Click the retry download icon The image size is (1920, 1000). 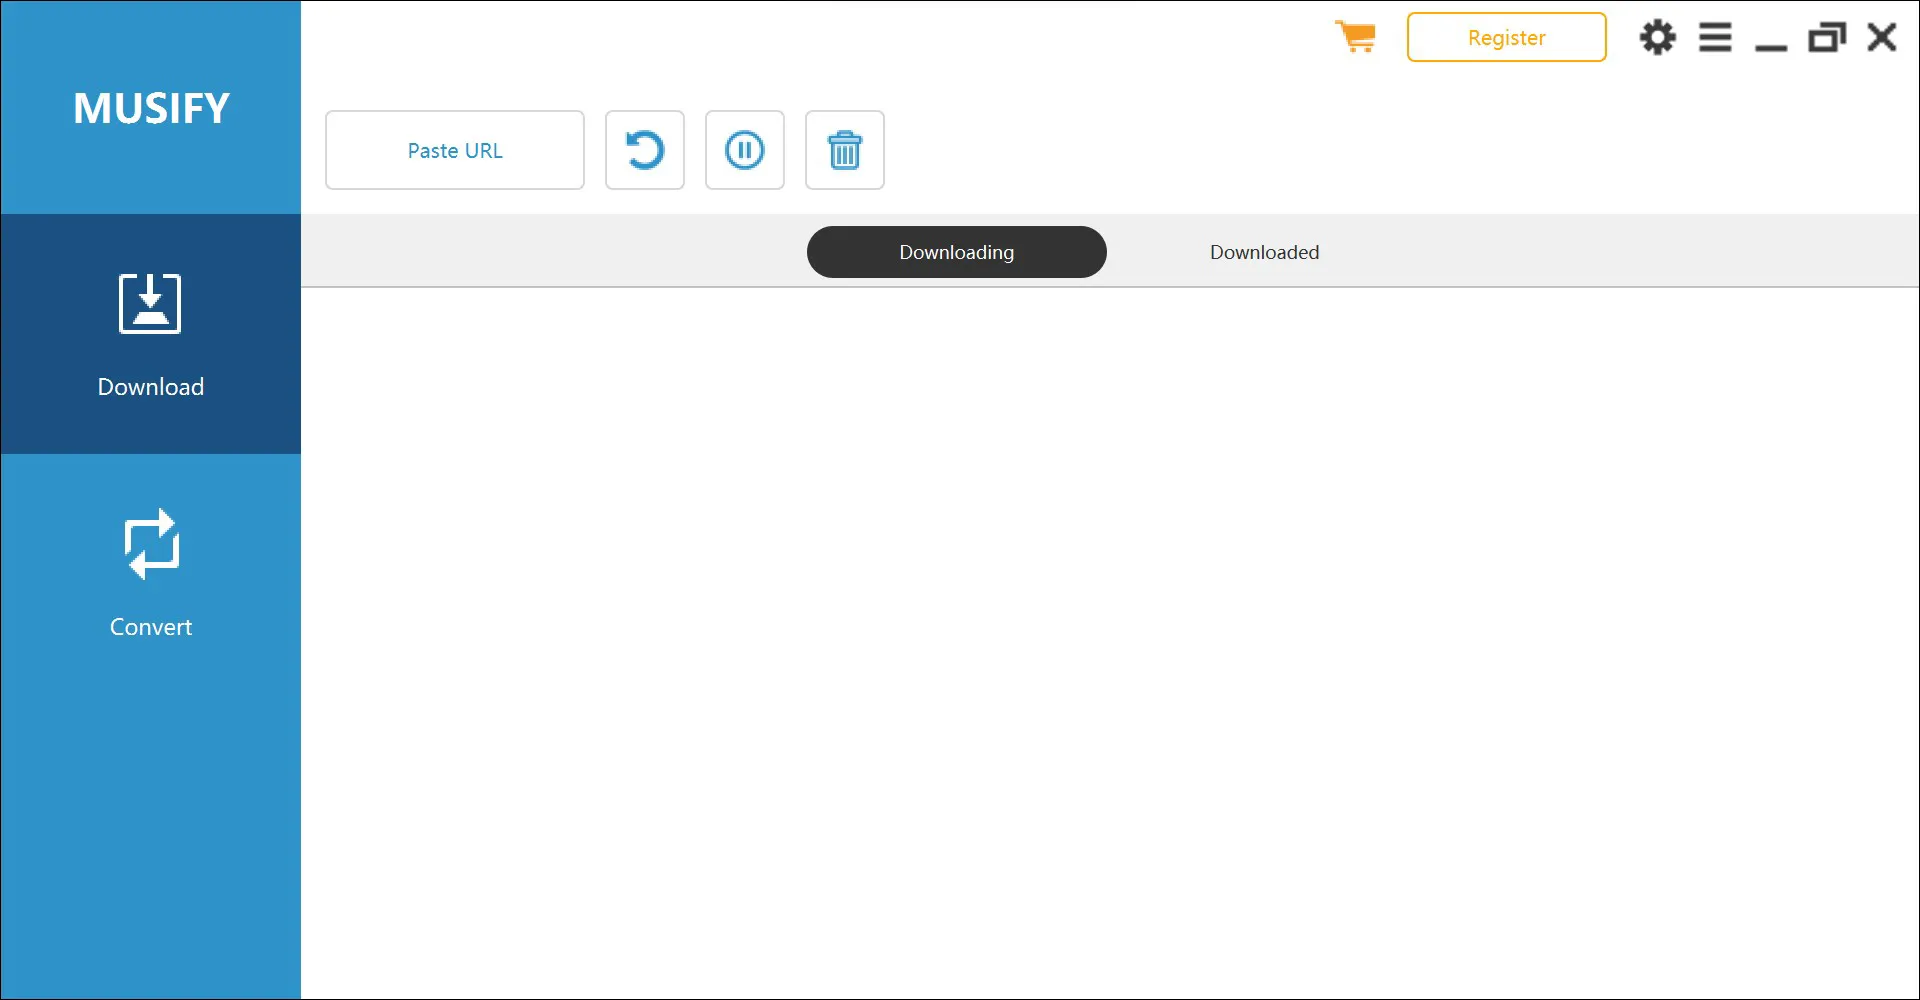pos(644,150)
